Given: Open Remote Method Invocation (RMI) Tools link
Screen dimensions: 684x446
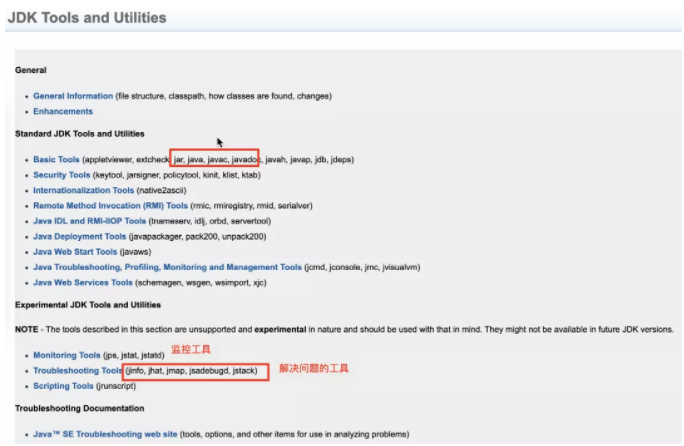Looking at the screenshot, I should [110, 206].
